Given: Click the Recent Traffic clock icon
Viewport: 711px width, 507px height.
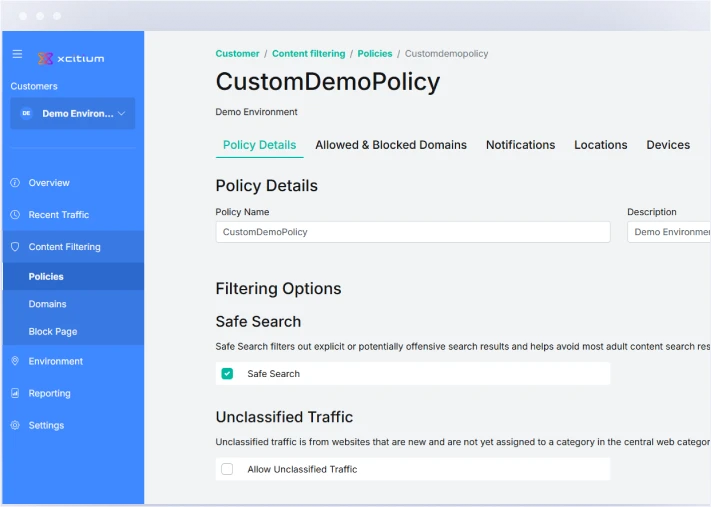Looking at the screenshot, I should pyautogui.click(x=15, y=215).
